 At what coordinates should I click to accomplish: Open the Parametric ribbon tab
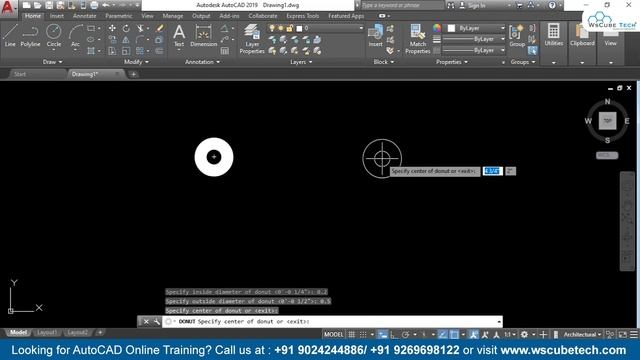(x=119, y=16)
